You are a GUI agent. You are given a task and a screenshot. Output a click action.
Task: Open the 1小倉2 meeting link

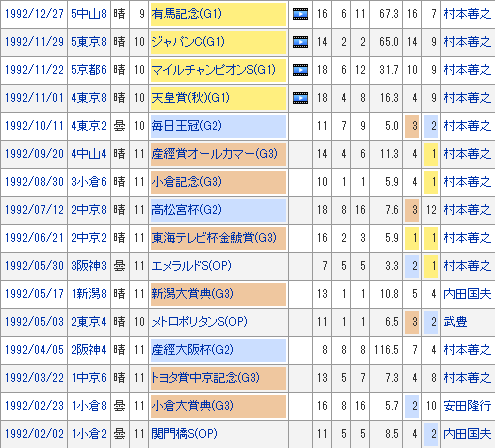[x=89, y=434]
